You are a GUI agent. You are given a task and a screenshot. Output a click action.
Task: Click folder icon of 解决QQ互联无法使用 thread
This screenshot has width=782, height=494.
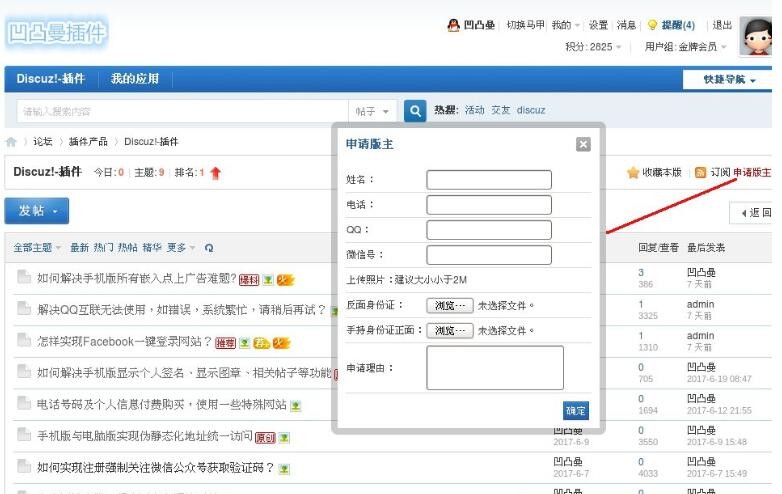pos(23,309)
